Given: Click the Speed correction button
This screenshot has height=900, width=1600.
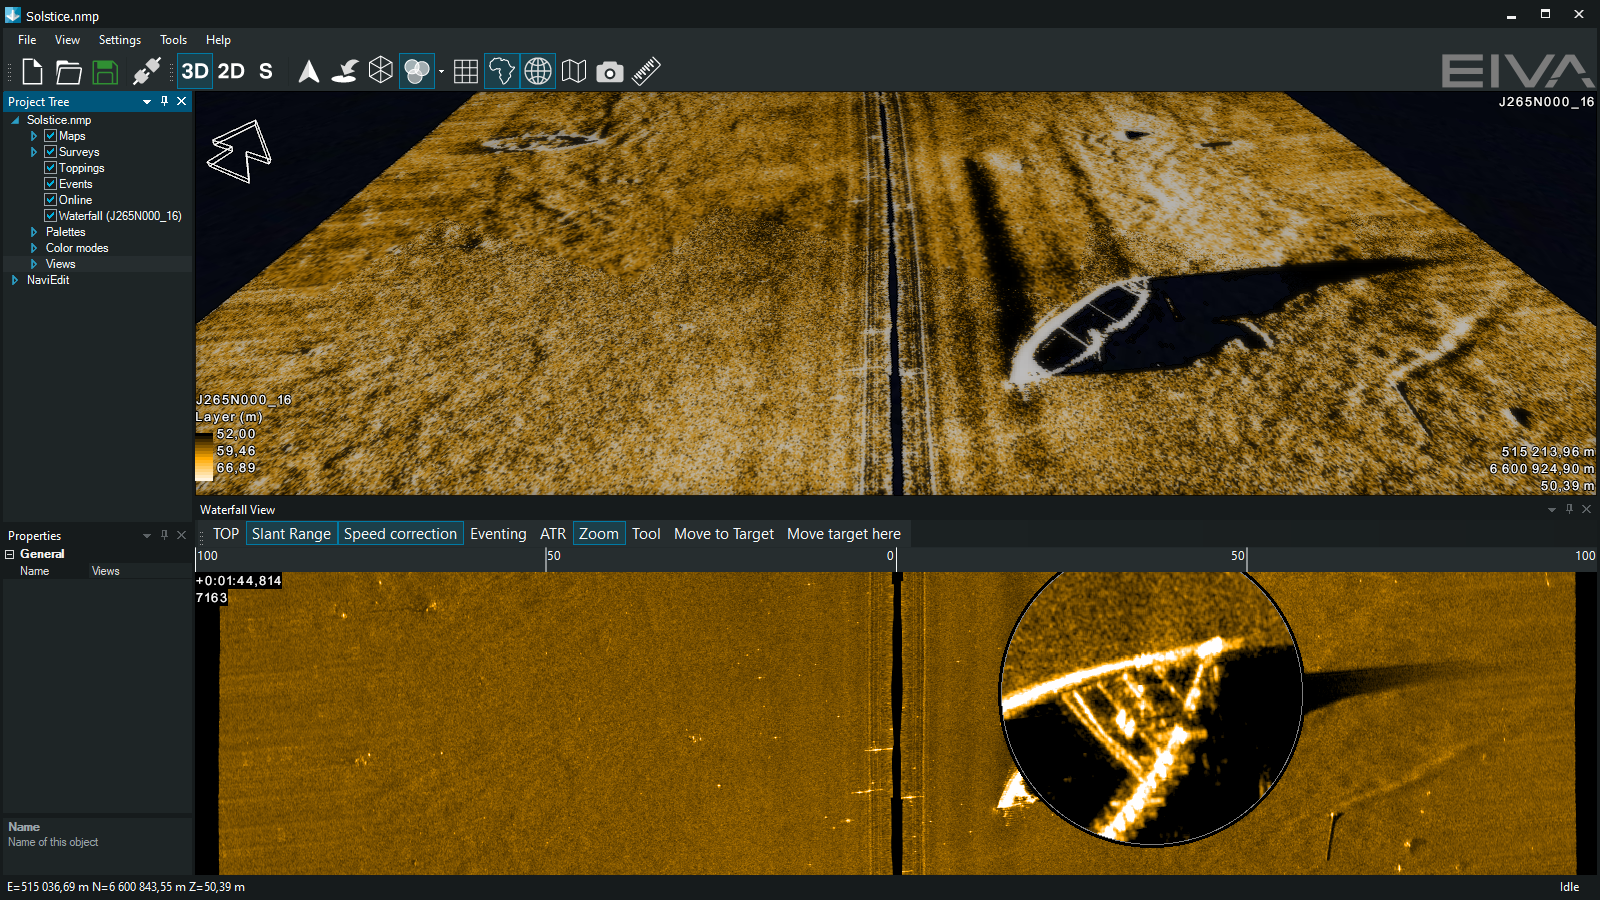Looking at the screenshot, I should 400,534.
